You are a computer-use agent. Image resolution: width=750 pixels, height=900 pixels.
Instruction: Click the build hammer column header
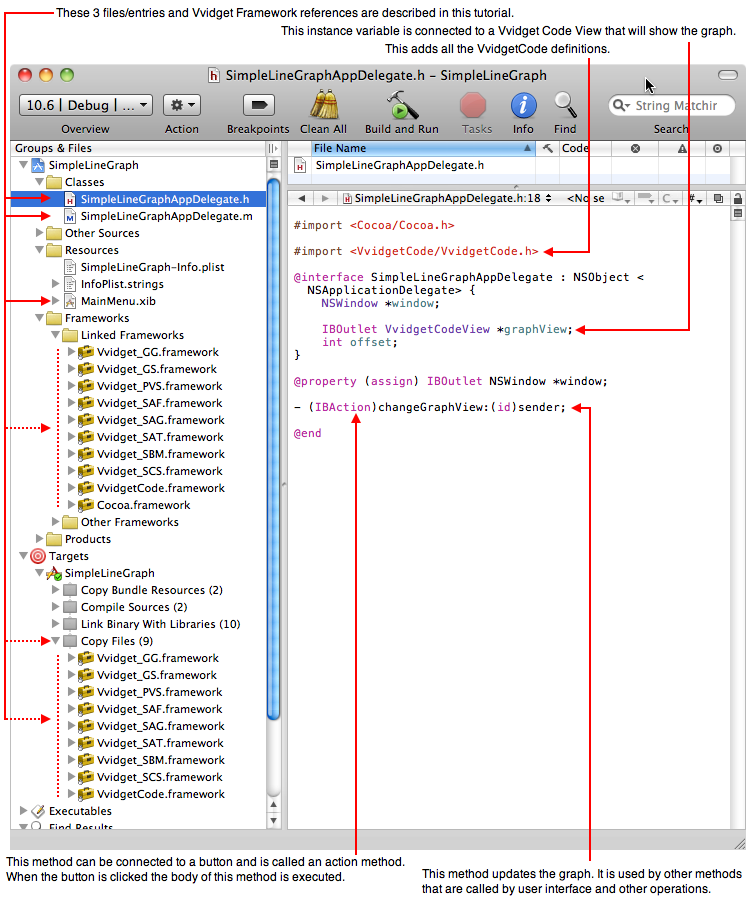coord(547,148)
